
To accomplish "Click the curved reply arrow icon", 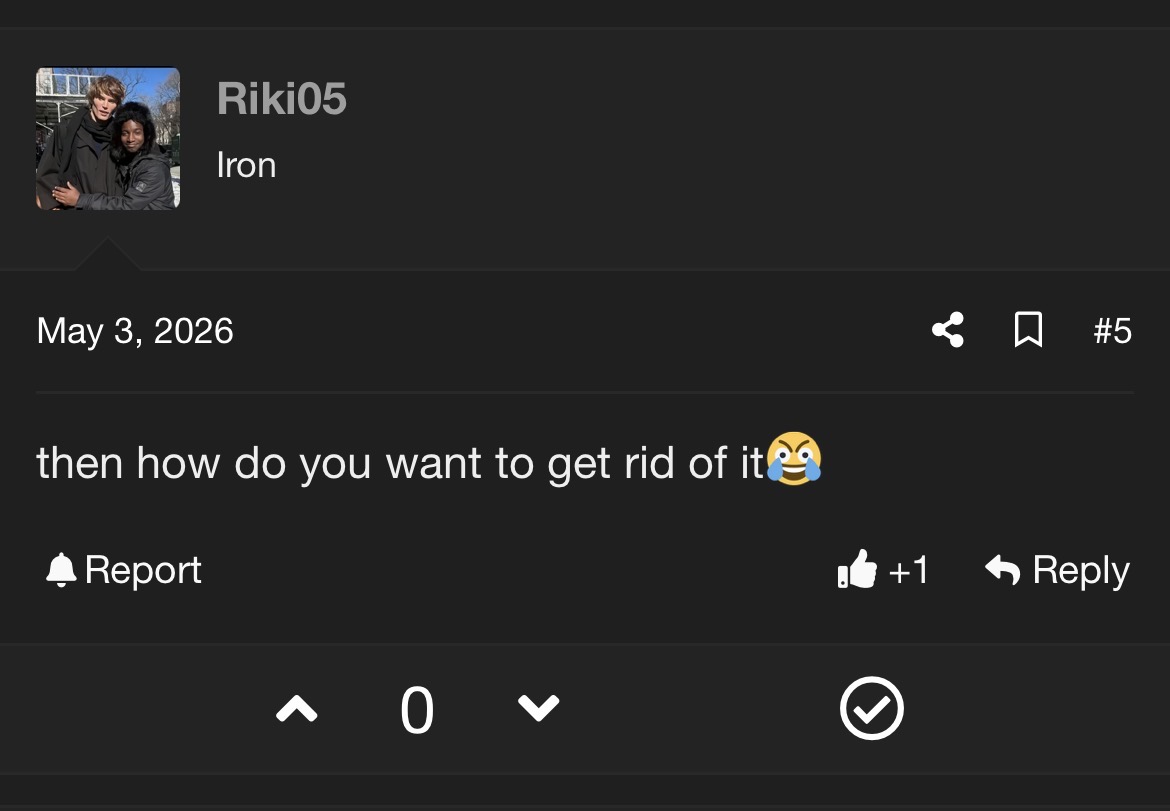I will point(1002,570).
